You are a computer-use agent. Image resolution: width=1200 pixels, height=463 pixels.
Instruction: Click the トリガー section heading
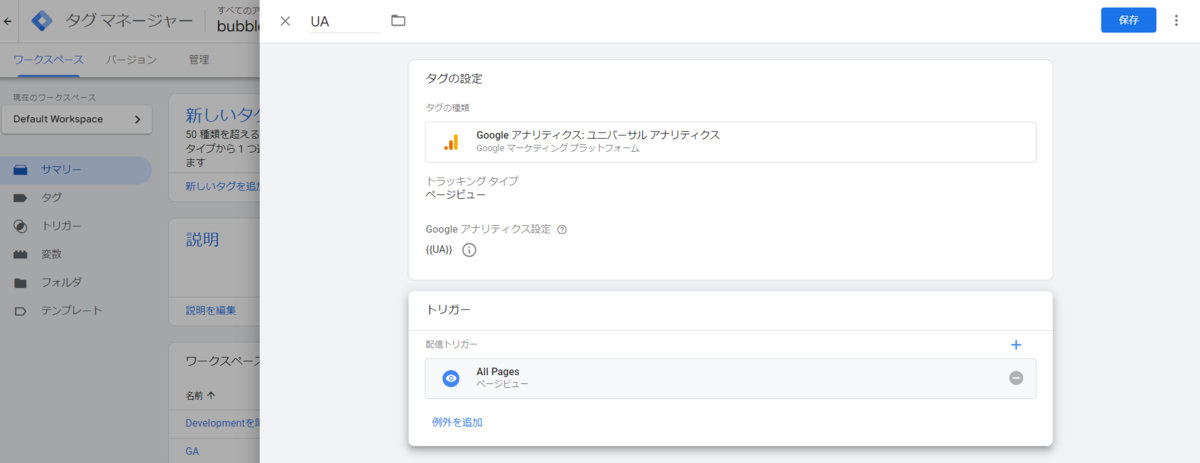[448, 310]
